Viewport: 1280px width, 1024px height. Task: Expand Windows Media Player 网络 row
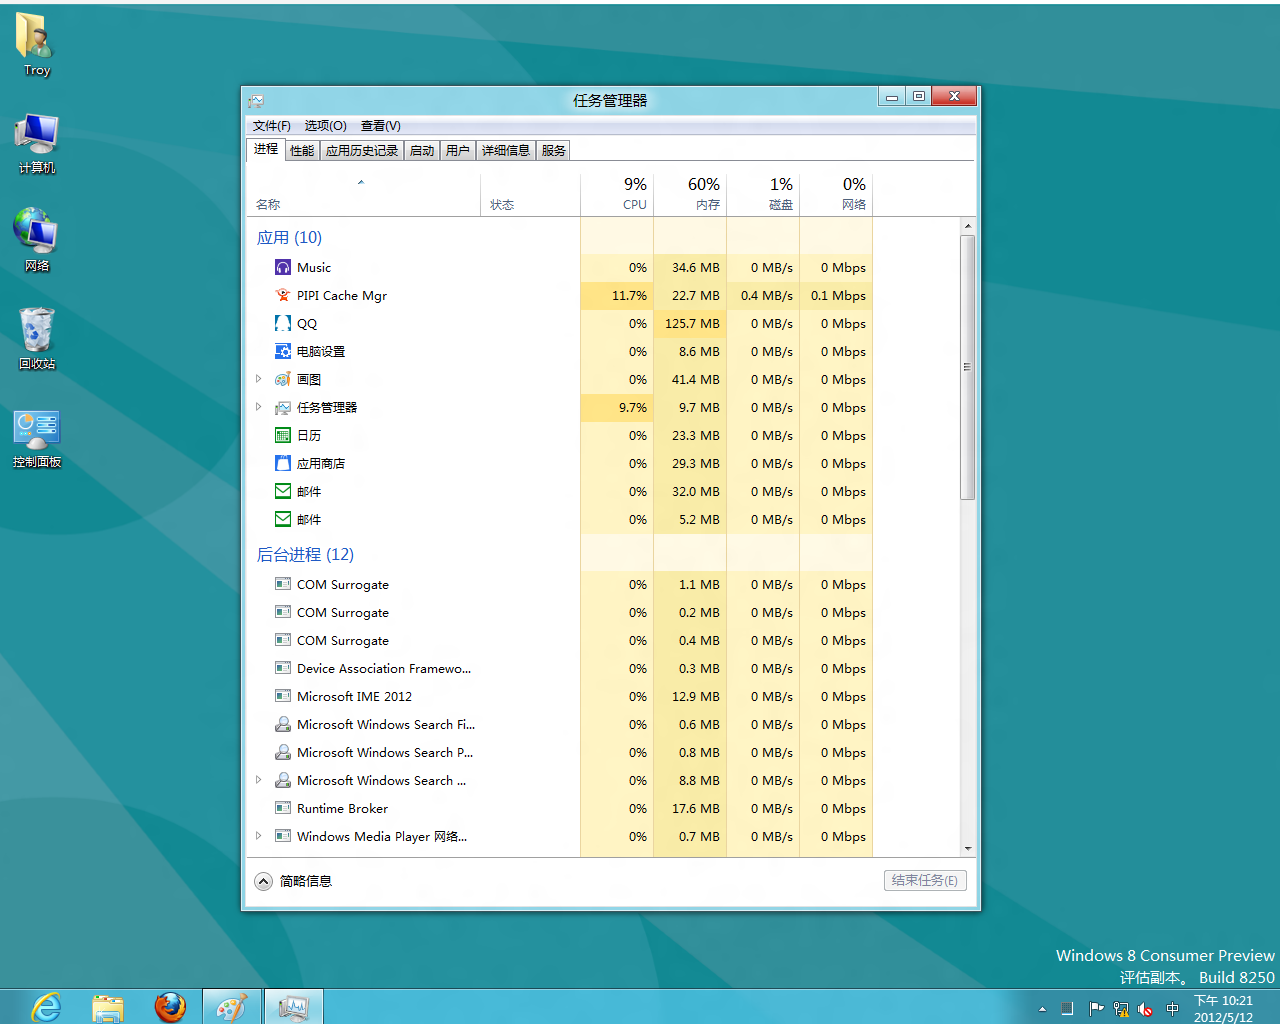pos(258,836)
